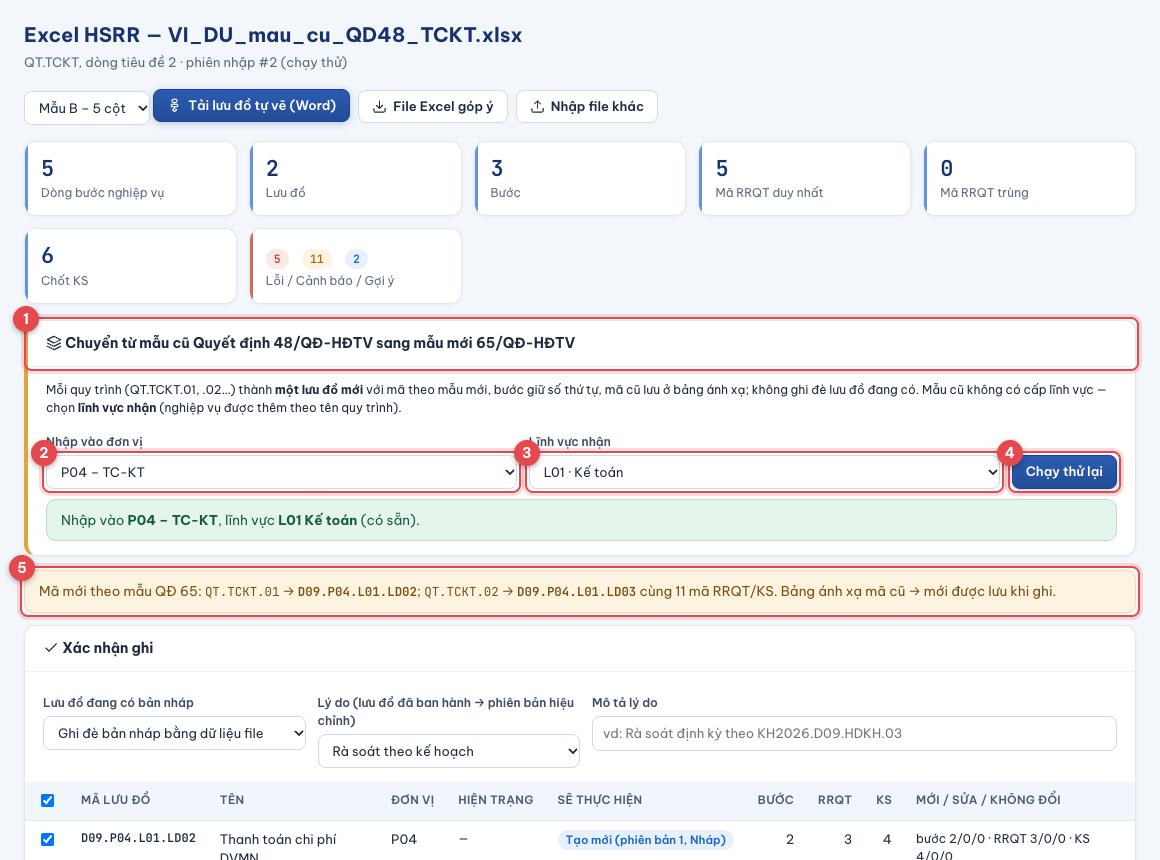1160x860 pixels.
Task: Uncheck the D09.P04.L01.LD02 row checkbox
Action: pyautogui.click(x=47, y=839)
